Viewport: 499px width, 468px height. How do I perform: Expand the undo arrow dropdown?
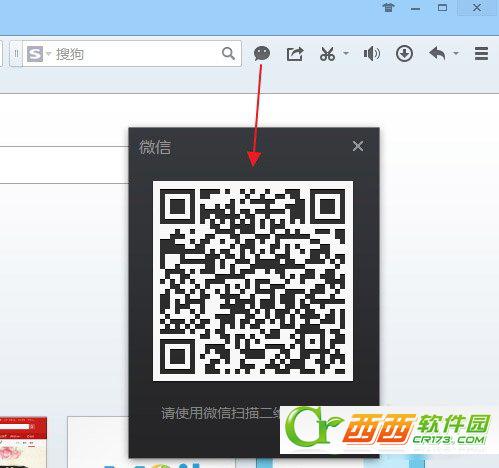tap(456, 53)
